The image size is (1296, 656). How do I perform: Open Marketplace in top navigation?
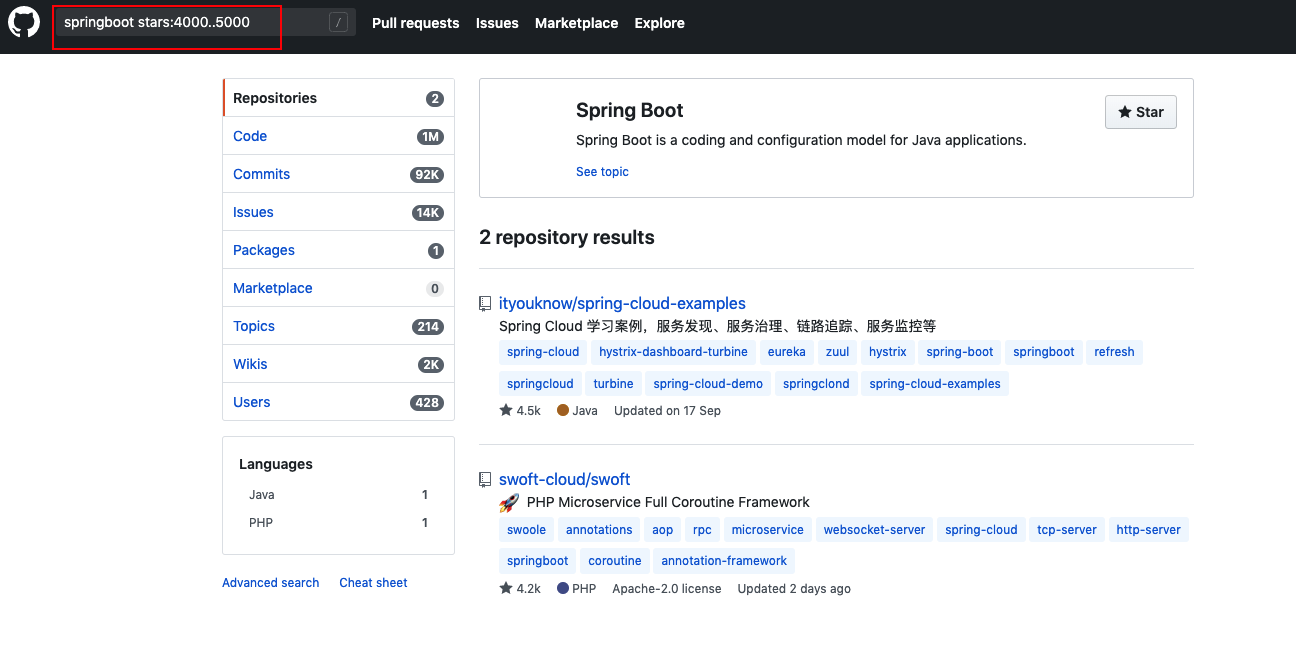pyautogui.click(x=576, y=23)
